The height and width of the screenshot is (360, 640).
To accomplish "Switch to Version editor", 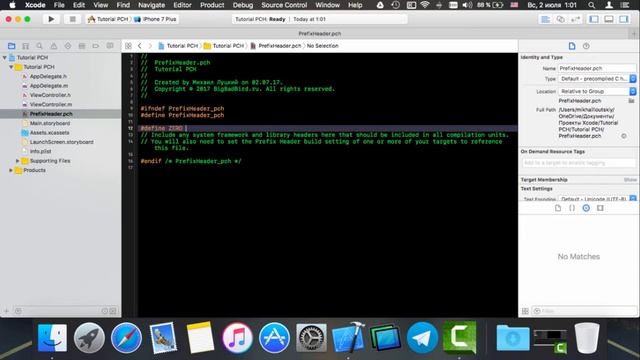I will 576,19.
